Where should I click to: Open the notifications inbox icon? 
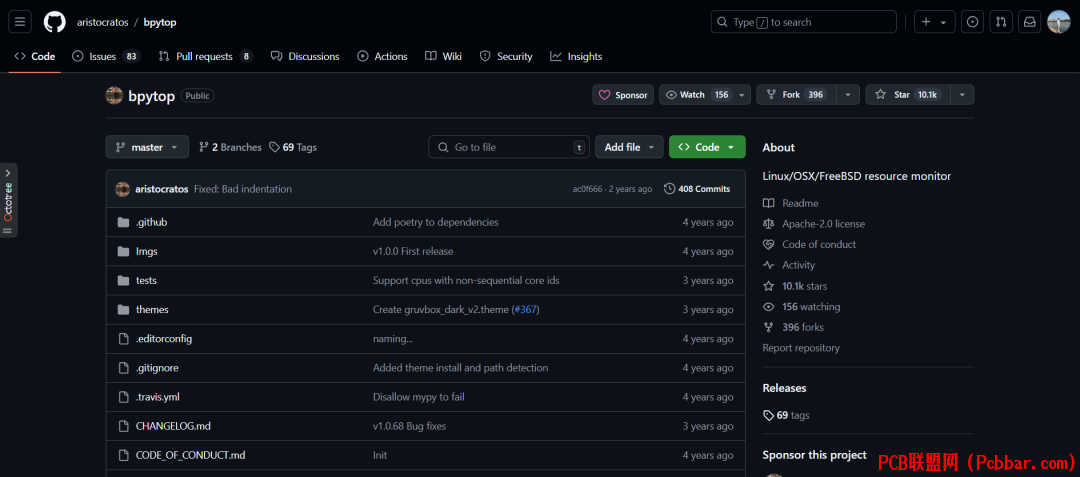point(1029,22)
